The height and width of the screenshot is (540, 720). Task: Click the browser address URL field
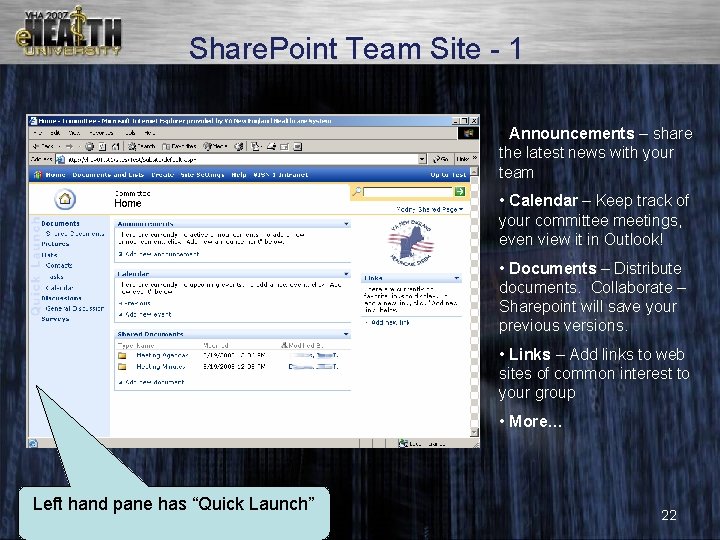click(x=242, y=159)
